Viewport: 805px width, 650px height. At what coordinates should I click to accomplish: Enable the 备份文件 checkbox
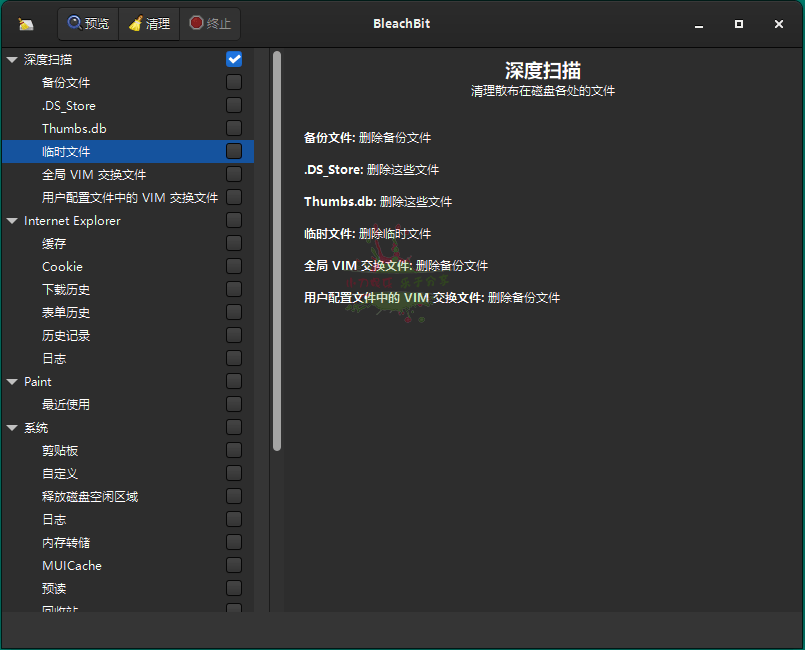tap(233, 82)
